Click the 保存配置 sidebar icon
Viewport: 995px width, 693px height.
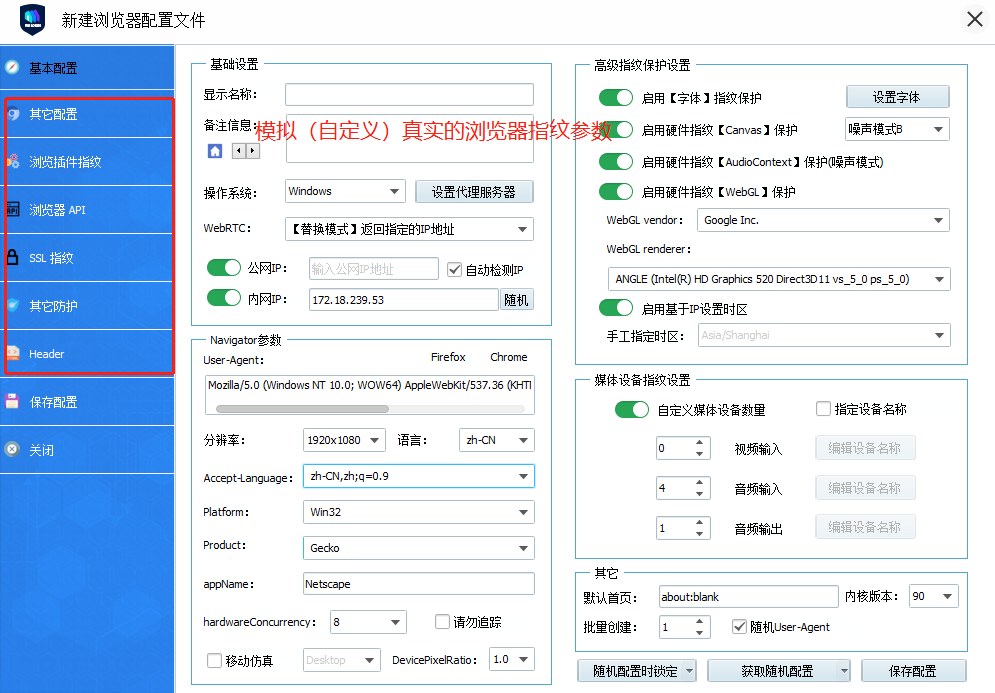pos(14,400)
